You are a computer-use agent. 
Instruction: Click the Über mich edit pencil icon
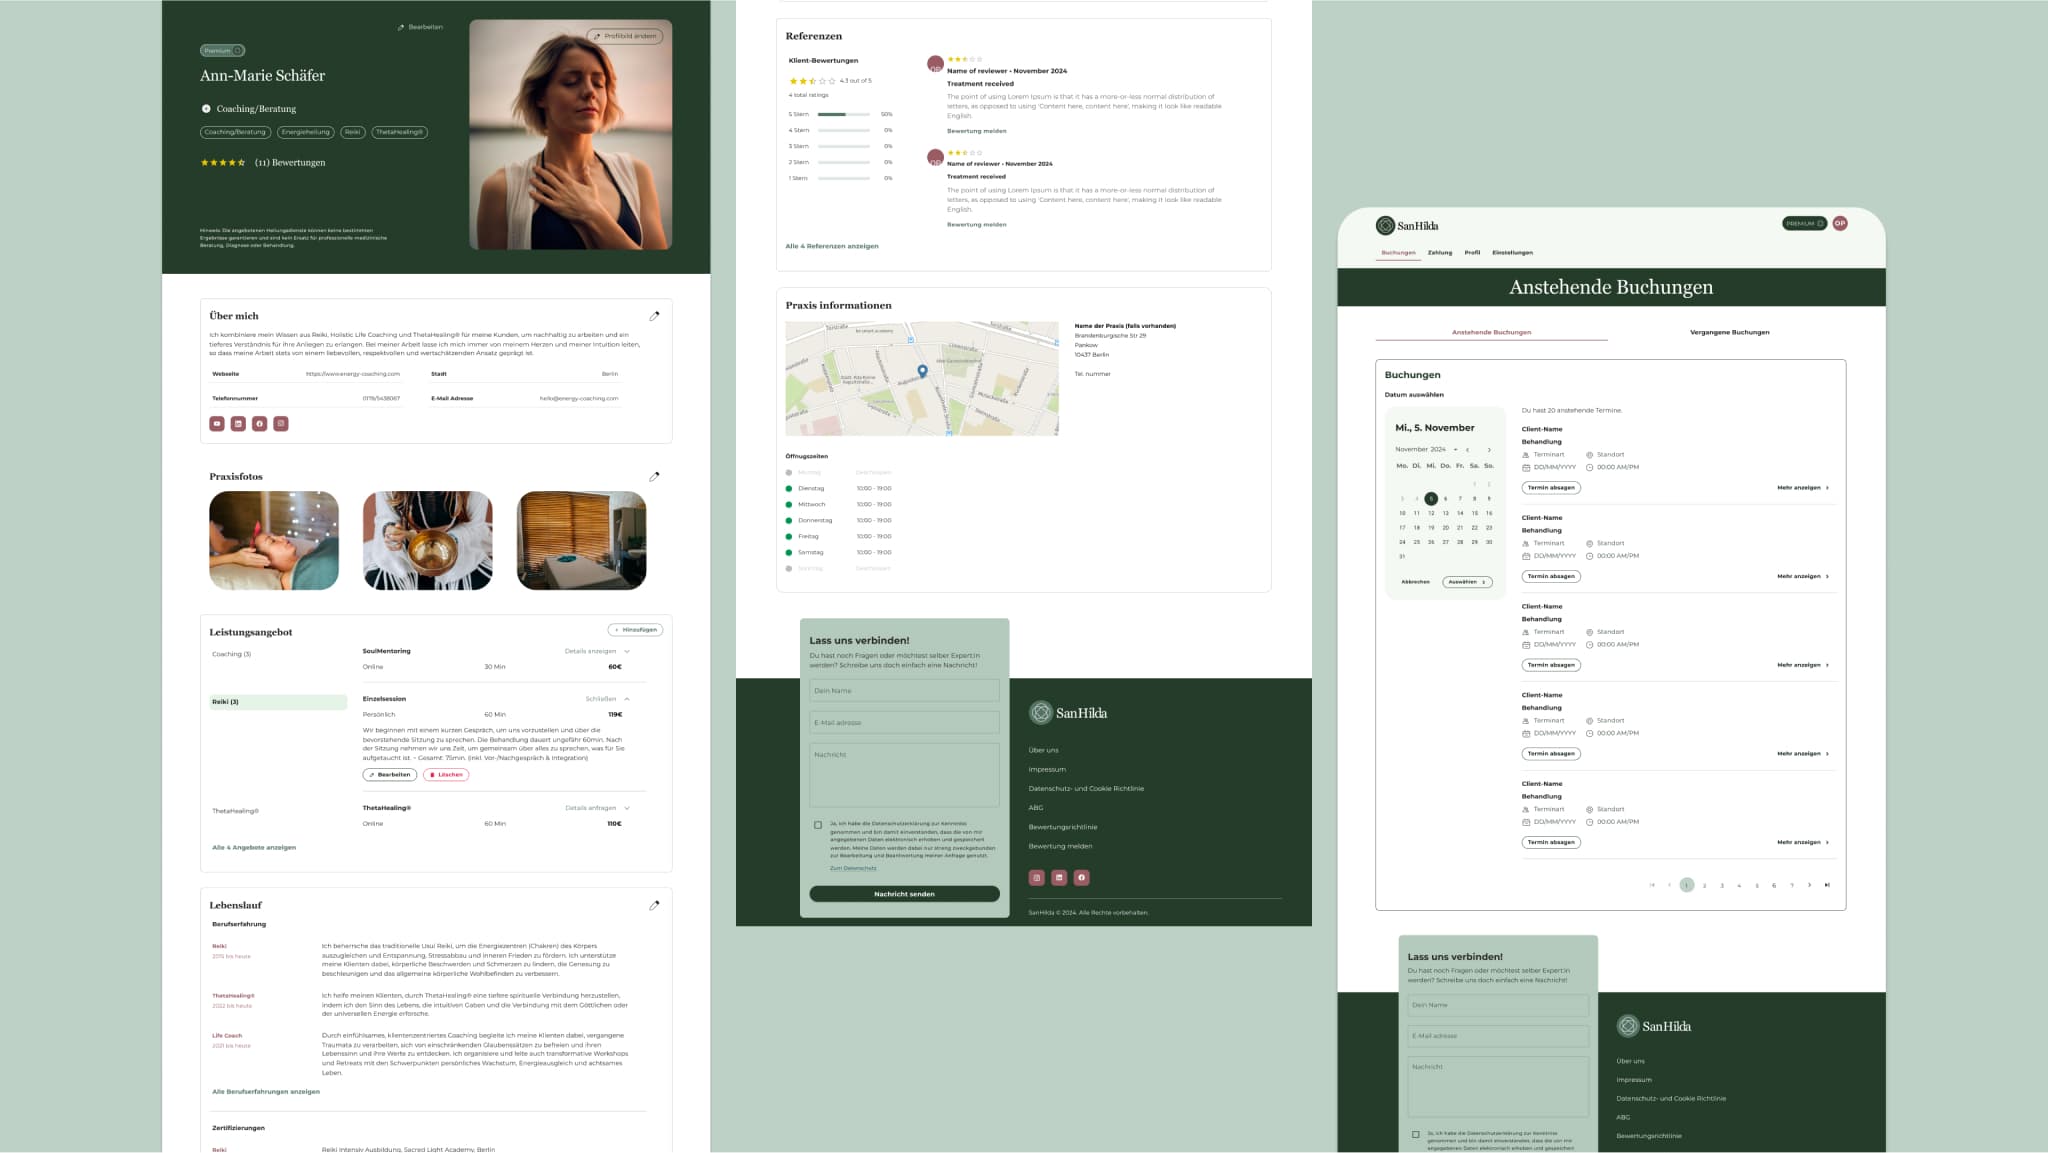coord(654,316)
